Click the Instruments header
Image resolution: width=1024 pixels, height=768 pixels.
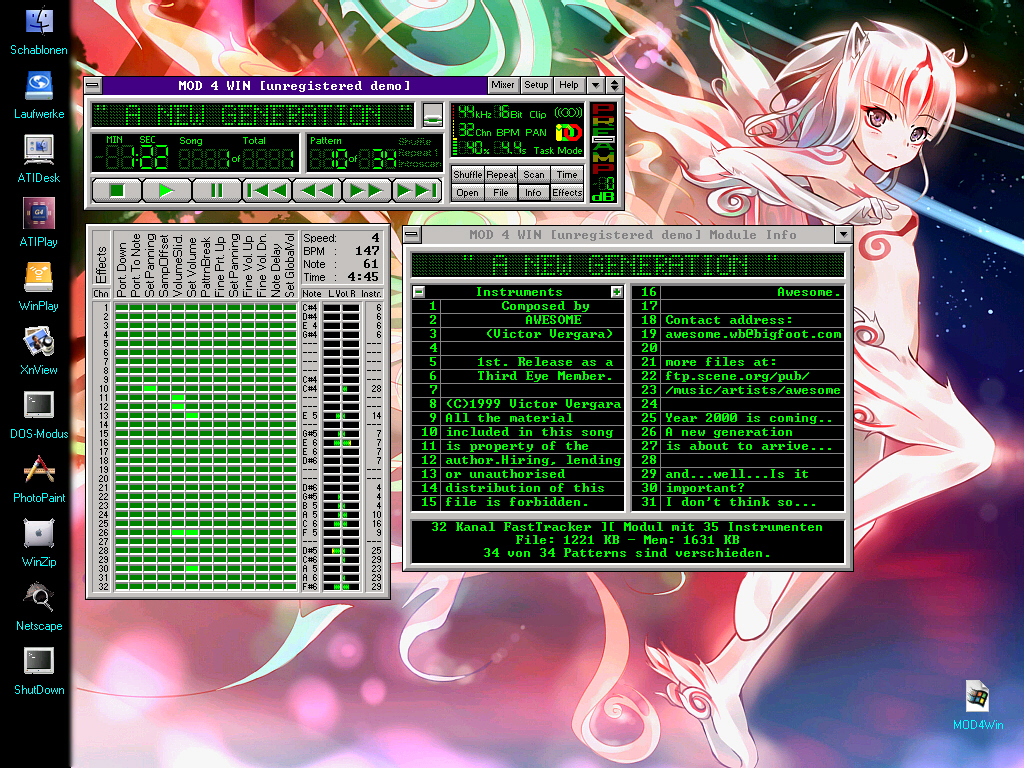point(519,292)
